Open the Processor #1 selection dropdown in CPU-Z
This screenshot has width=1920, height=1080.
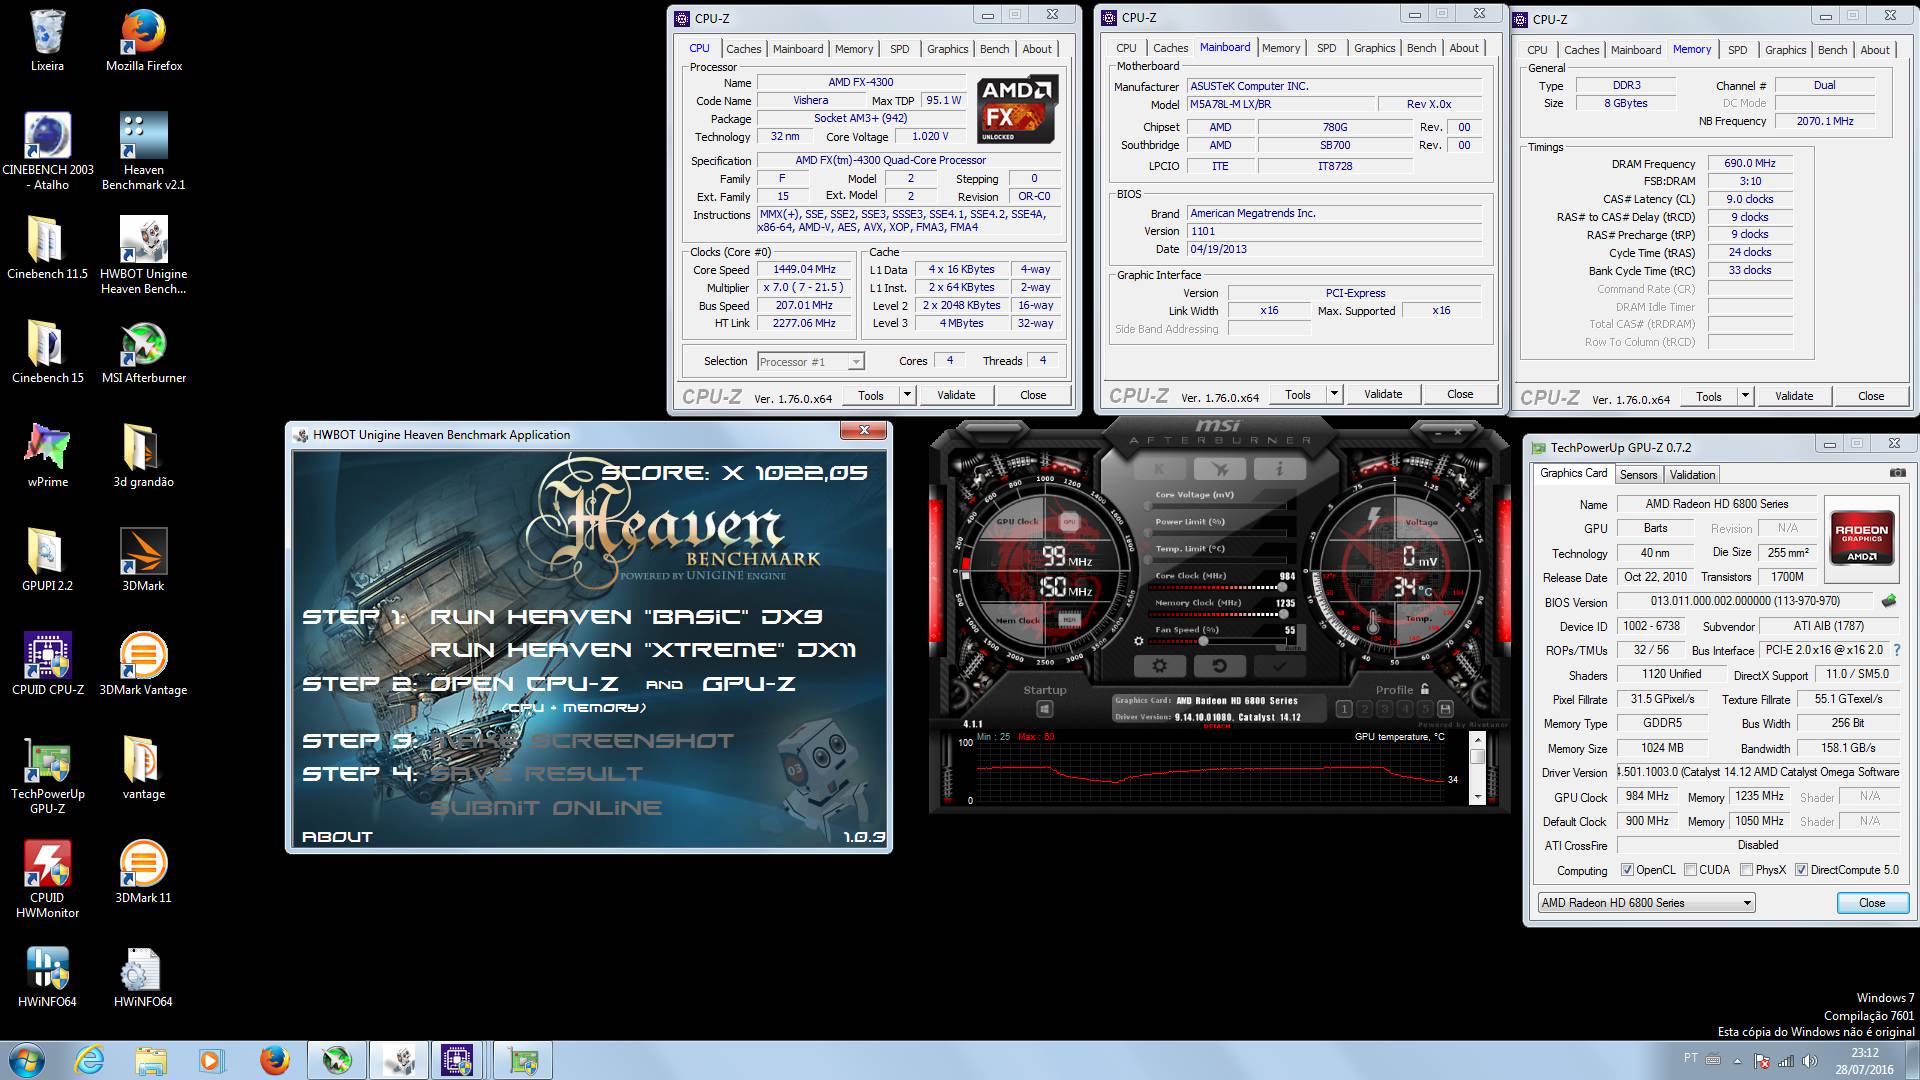(811, 362)
